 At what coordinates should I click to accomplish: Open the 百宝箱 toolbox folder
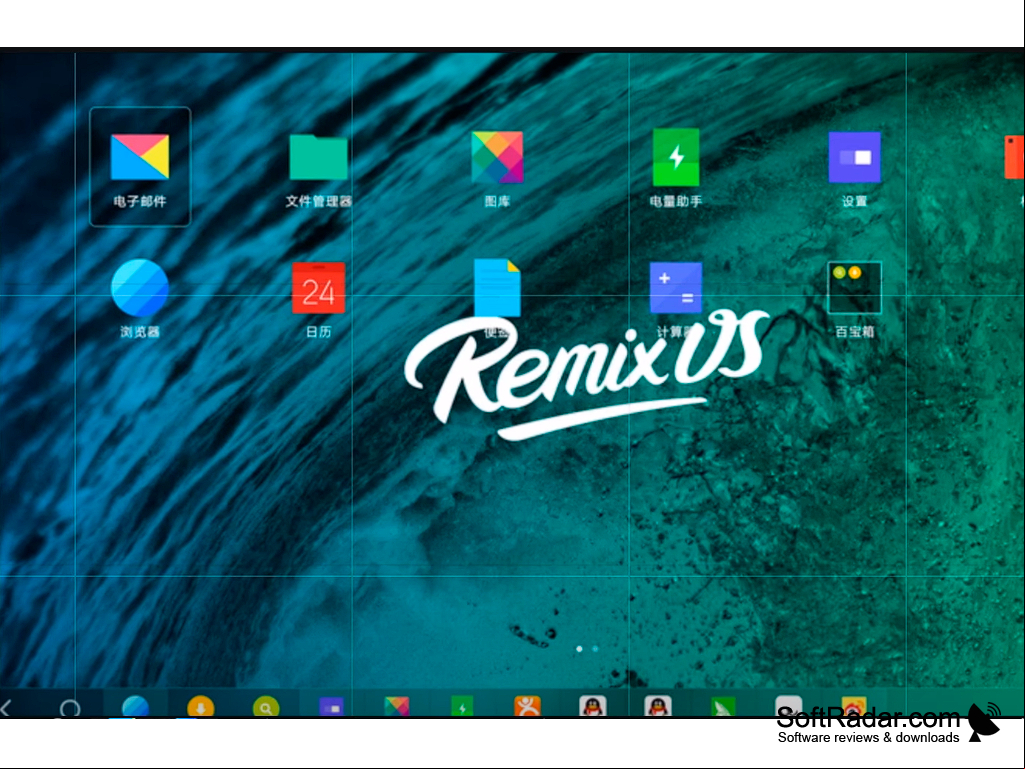tap(854, 288)
